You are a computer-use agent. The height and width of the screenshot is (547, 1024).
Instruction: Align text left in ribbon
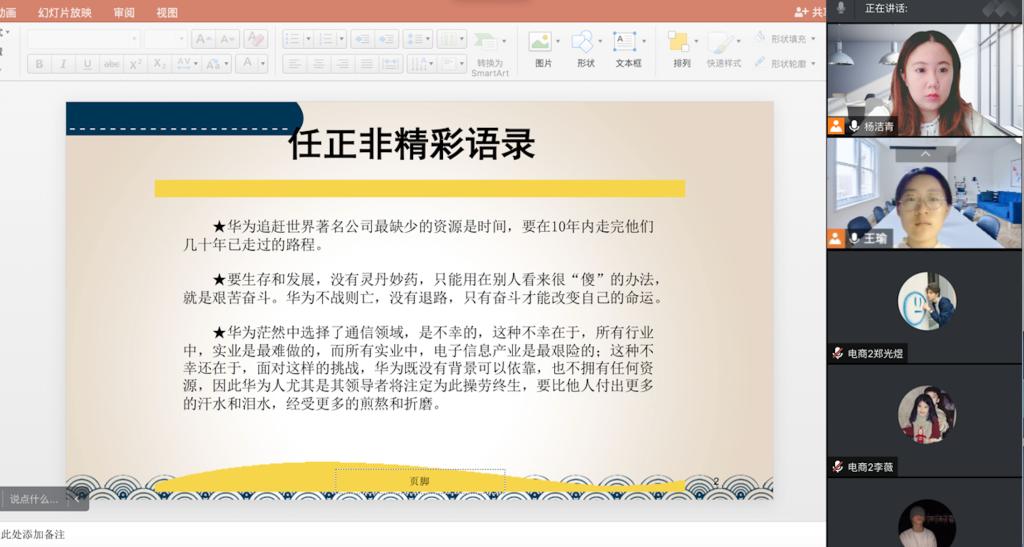tap(295, 64)
